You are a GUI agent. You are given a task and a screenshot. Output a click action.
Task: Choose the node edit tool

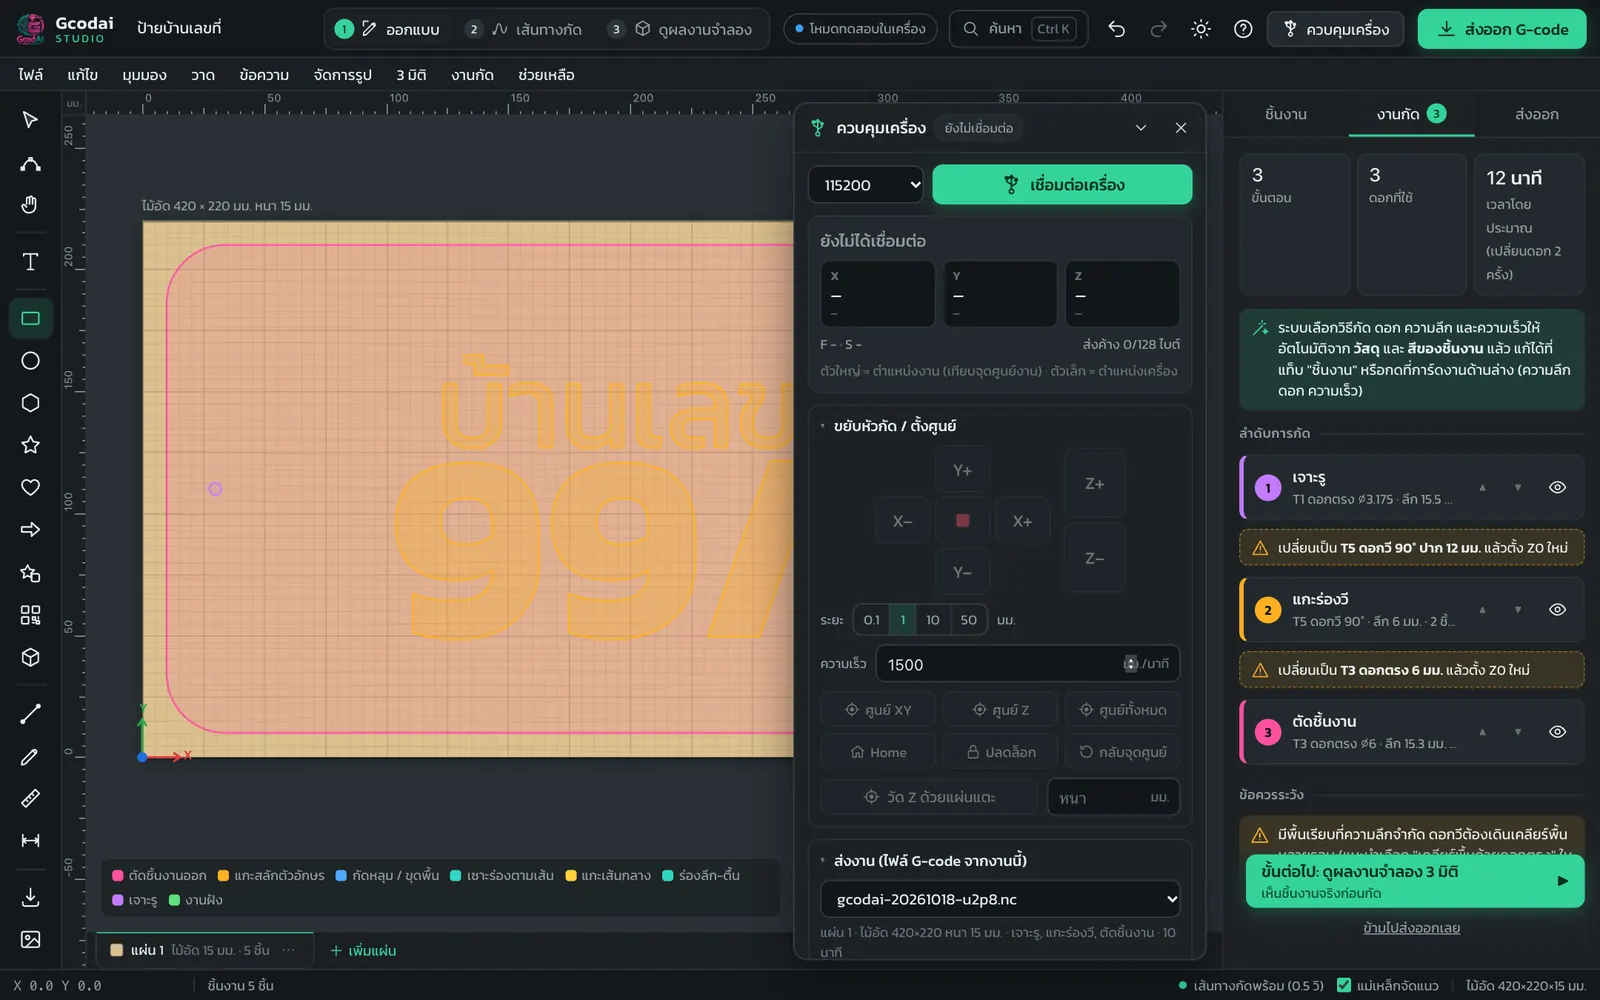(30, 162)
